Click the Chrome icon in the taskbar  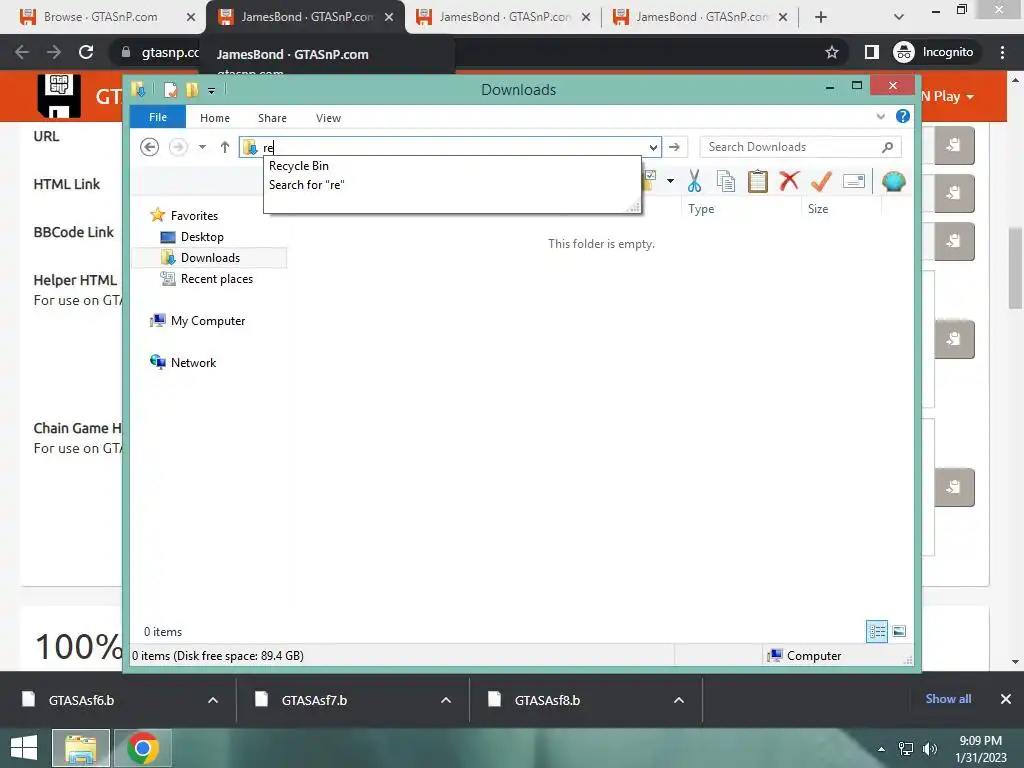pos(143,748)
